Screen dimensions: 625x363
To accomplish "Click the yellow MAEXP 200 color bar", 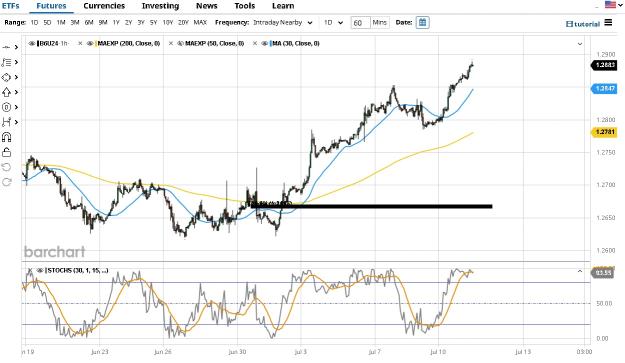I will coord(96,43).
